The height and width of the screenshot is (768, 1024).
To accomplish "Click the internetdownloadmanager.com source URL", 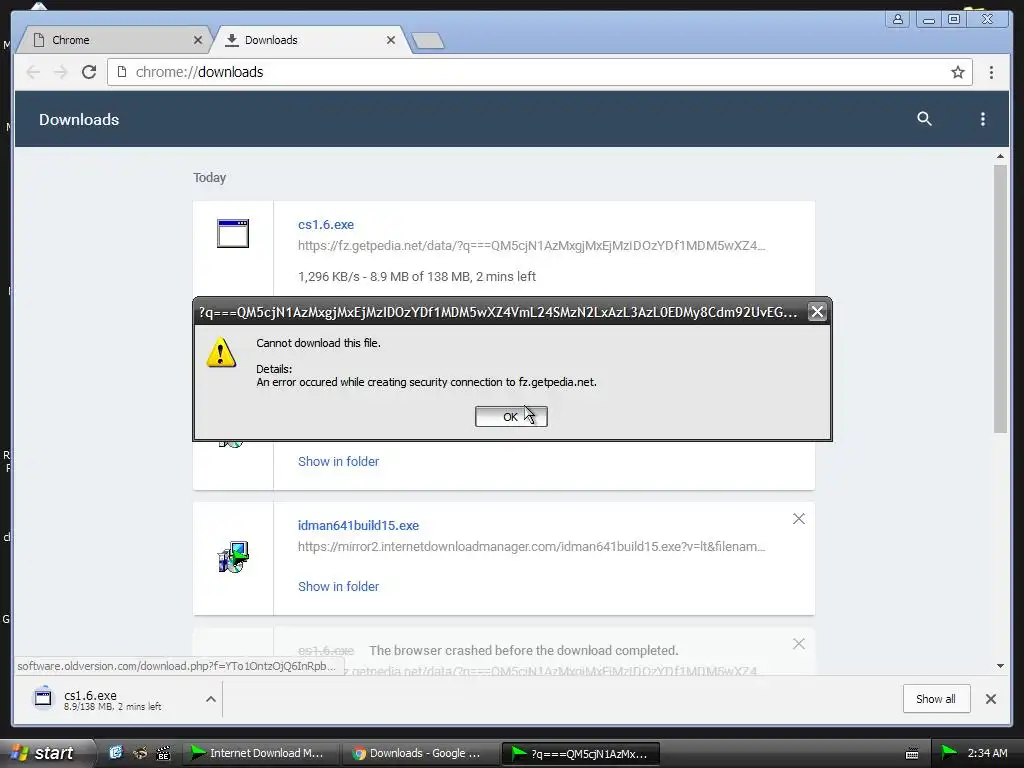I will [x=532, y=546].
